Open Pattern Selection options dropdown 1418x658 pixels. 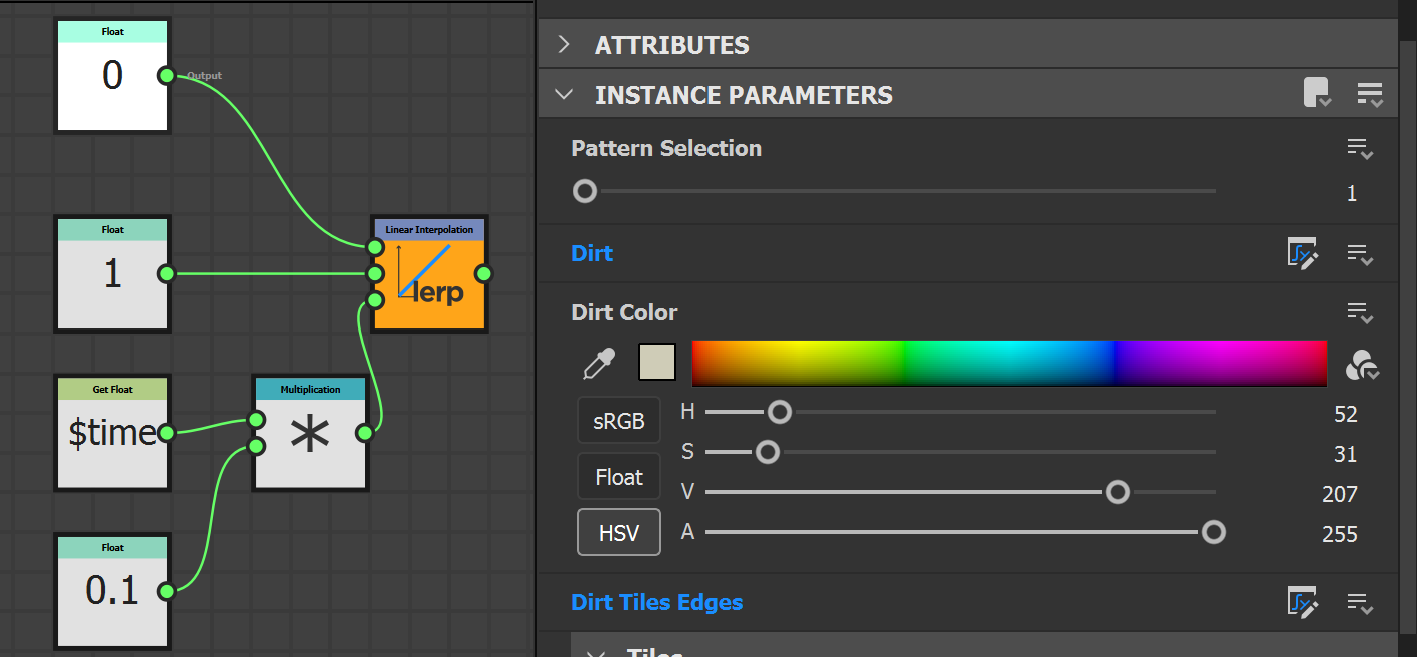(x=1360, y=150)
